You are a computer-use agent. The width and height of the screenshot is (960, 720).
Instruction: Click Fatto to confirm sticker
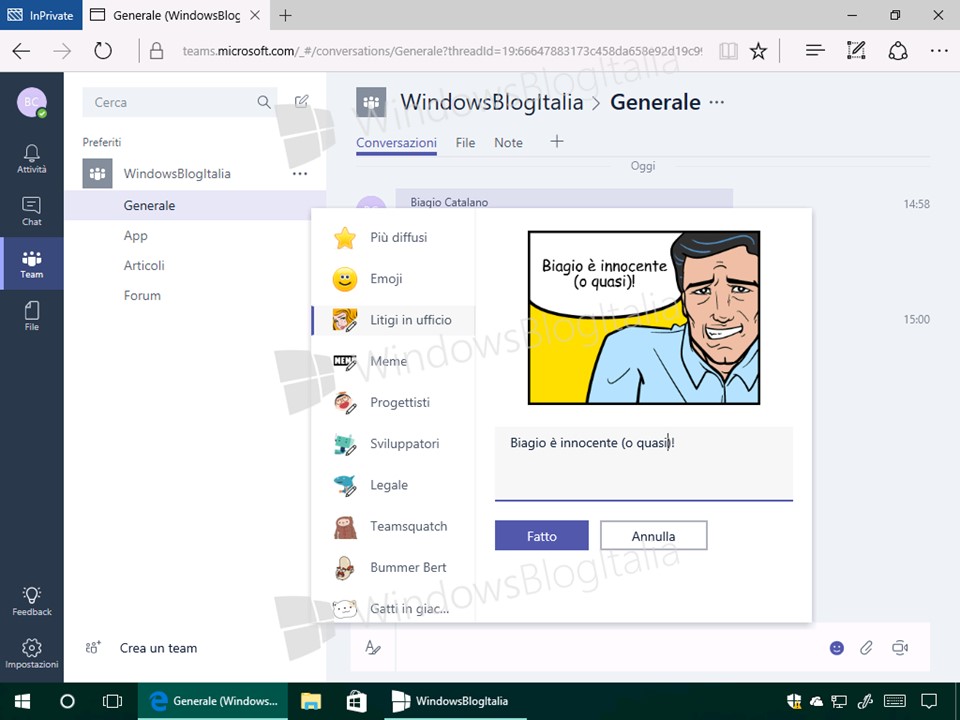coord(542,536)
